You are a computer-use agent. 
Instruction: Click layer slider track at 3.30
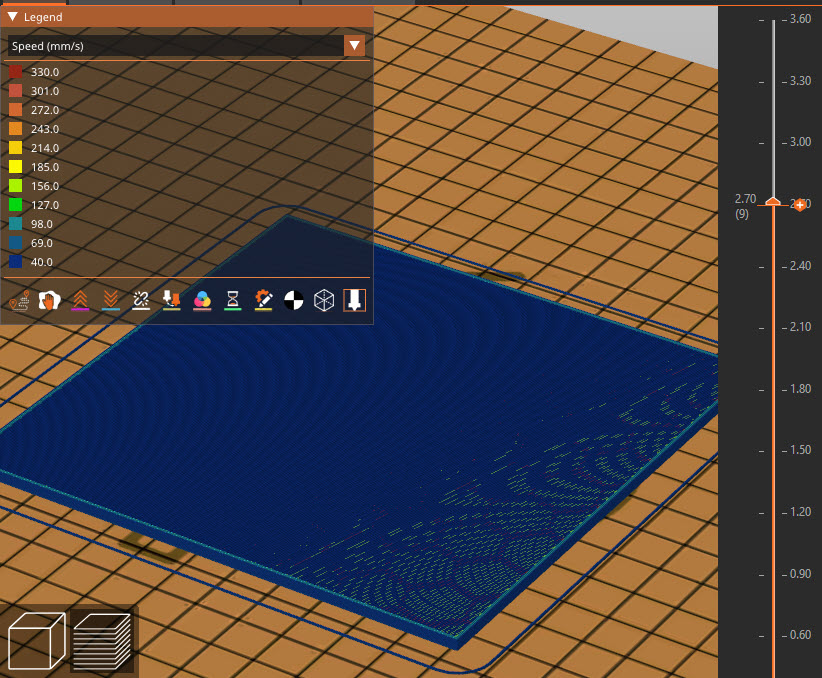[773, 82]
